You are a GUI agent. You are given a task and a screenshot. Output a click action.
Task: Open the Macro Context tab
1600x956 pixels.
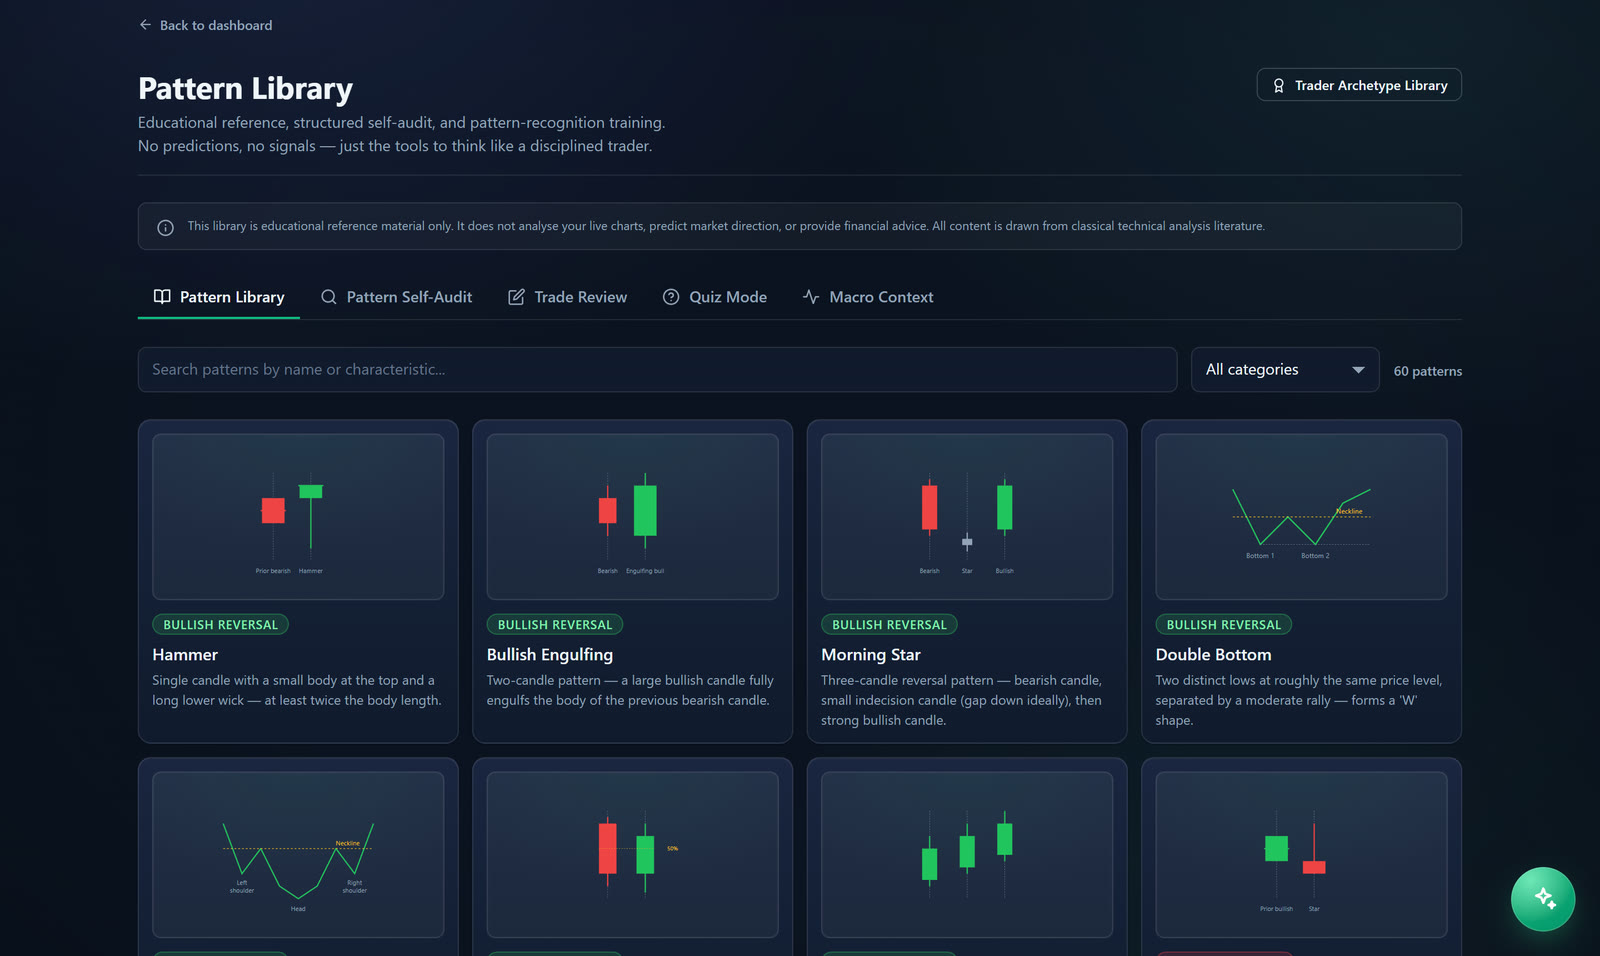click(x=868, y=297)
